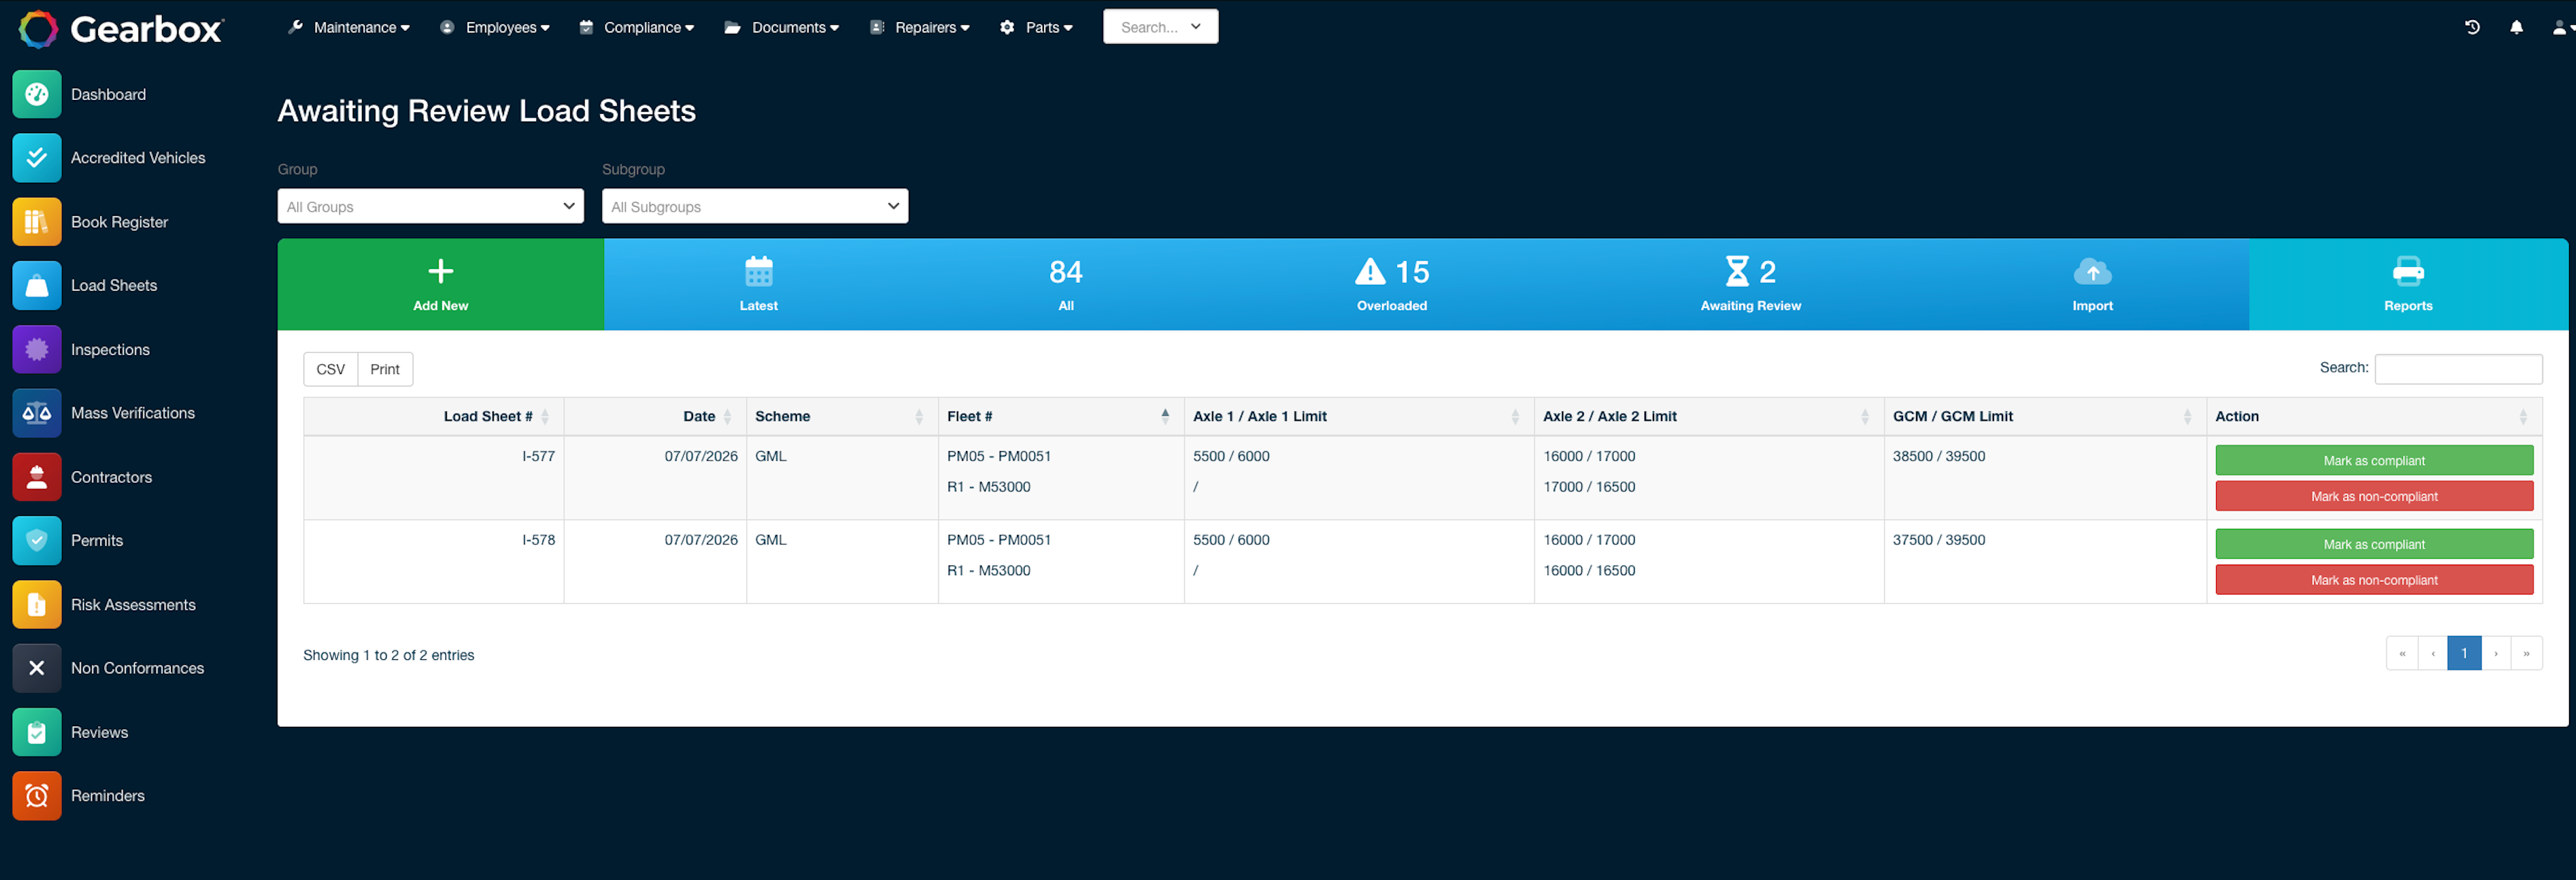2576x880 pixels.
Task: Open the Inspections sidebar icon
Action: [37, 350]
